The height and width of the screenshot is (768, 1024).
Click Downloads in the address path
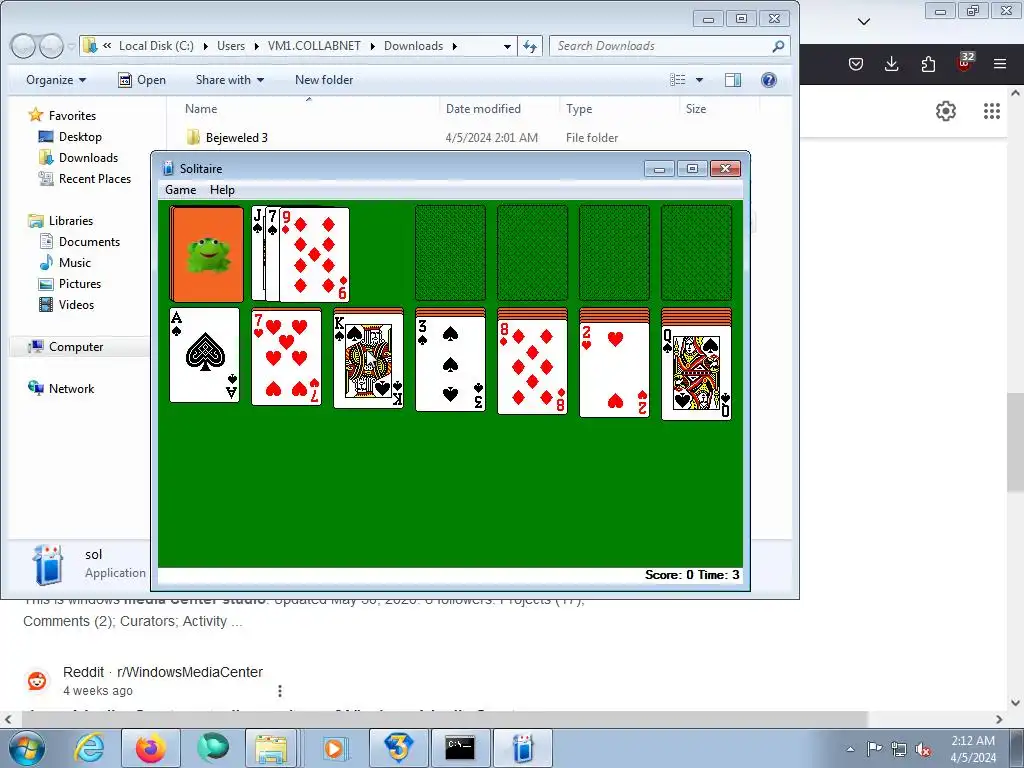(x=413, y=46)
